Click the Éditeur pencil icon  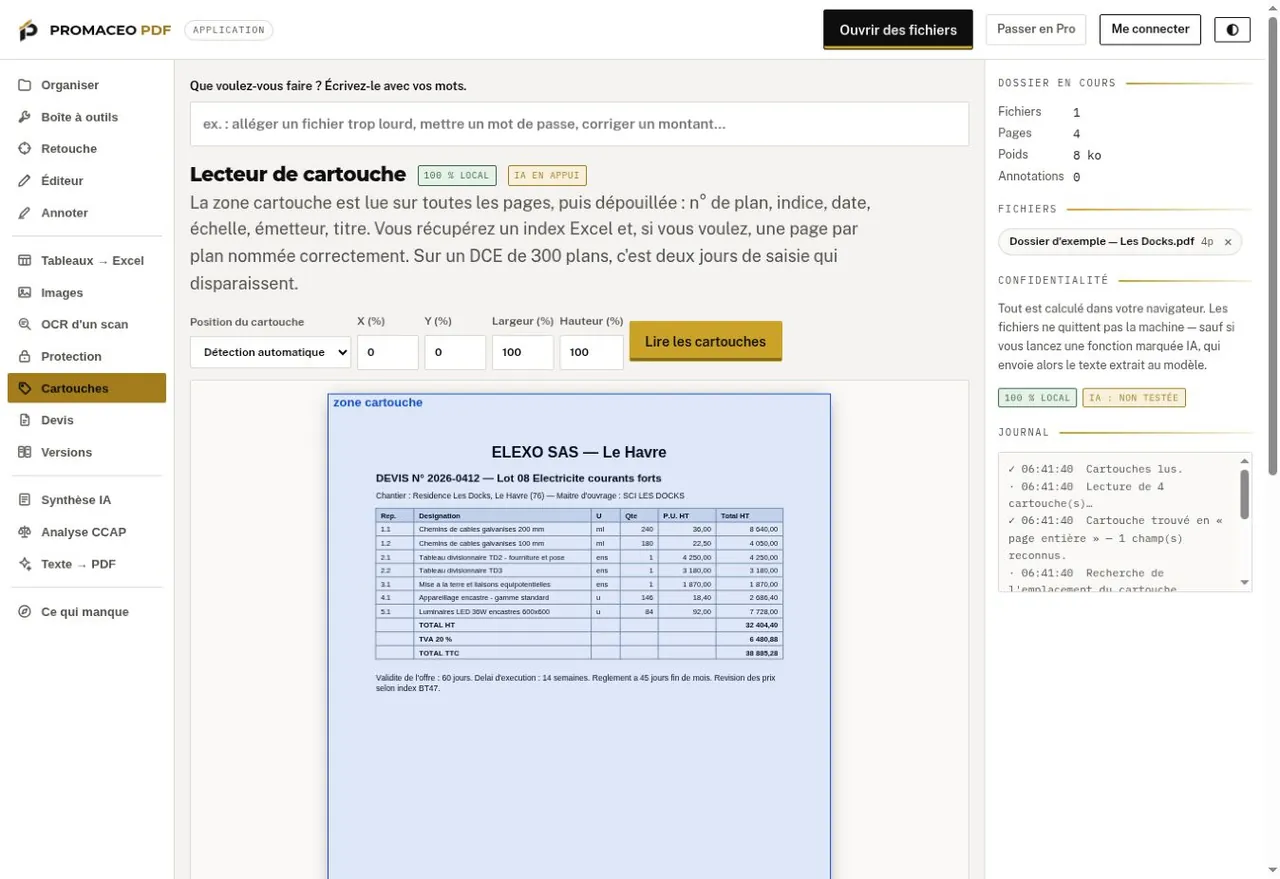click(25, 181)
